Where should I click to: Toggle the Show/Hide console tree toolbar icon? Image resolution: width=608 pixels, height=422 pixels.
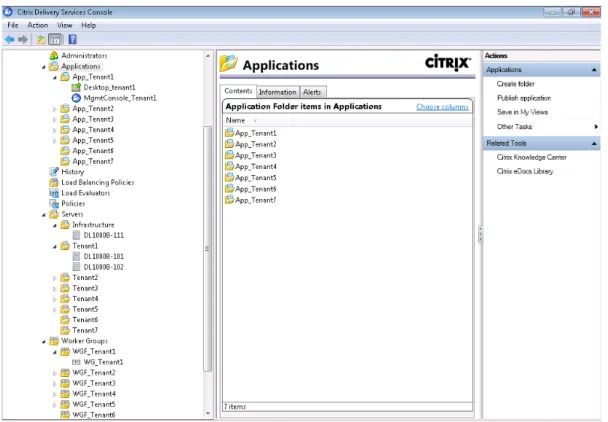pyautogui.click(x=55, y=39)
